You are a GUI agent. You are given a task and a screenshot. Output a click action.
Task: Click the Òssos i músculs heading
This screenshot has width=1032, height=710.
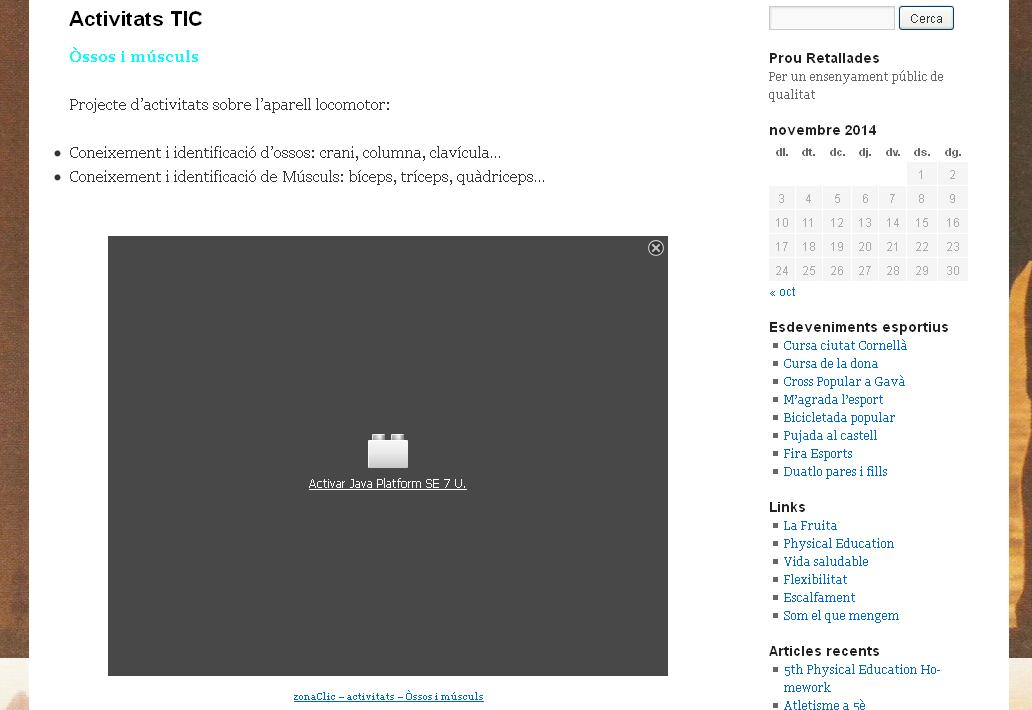point(134,56)
